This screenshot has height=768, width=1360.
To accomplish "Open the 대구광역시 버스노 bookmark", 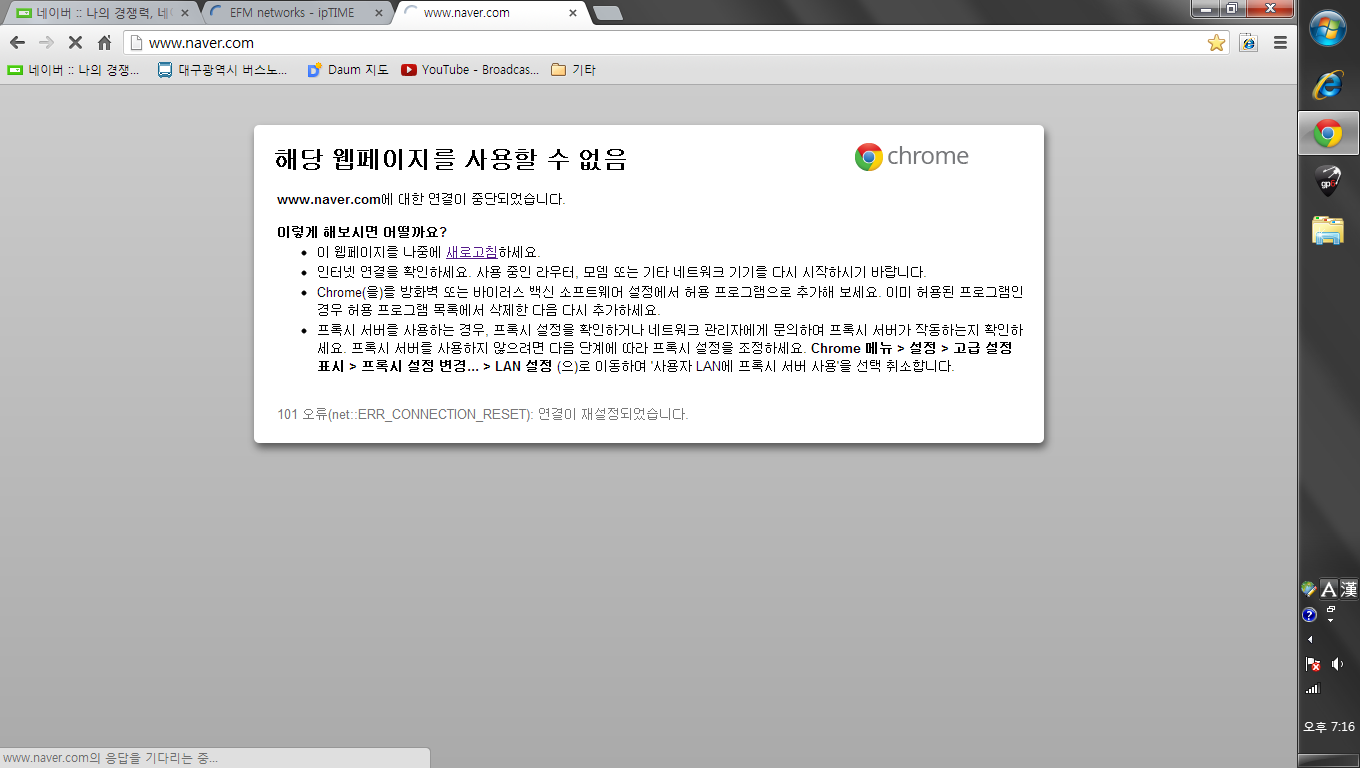I will pyautogui.click(x=222, y=70).
